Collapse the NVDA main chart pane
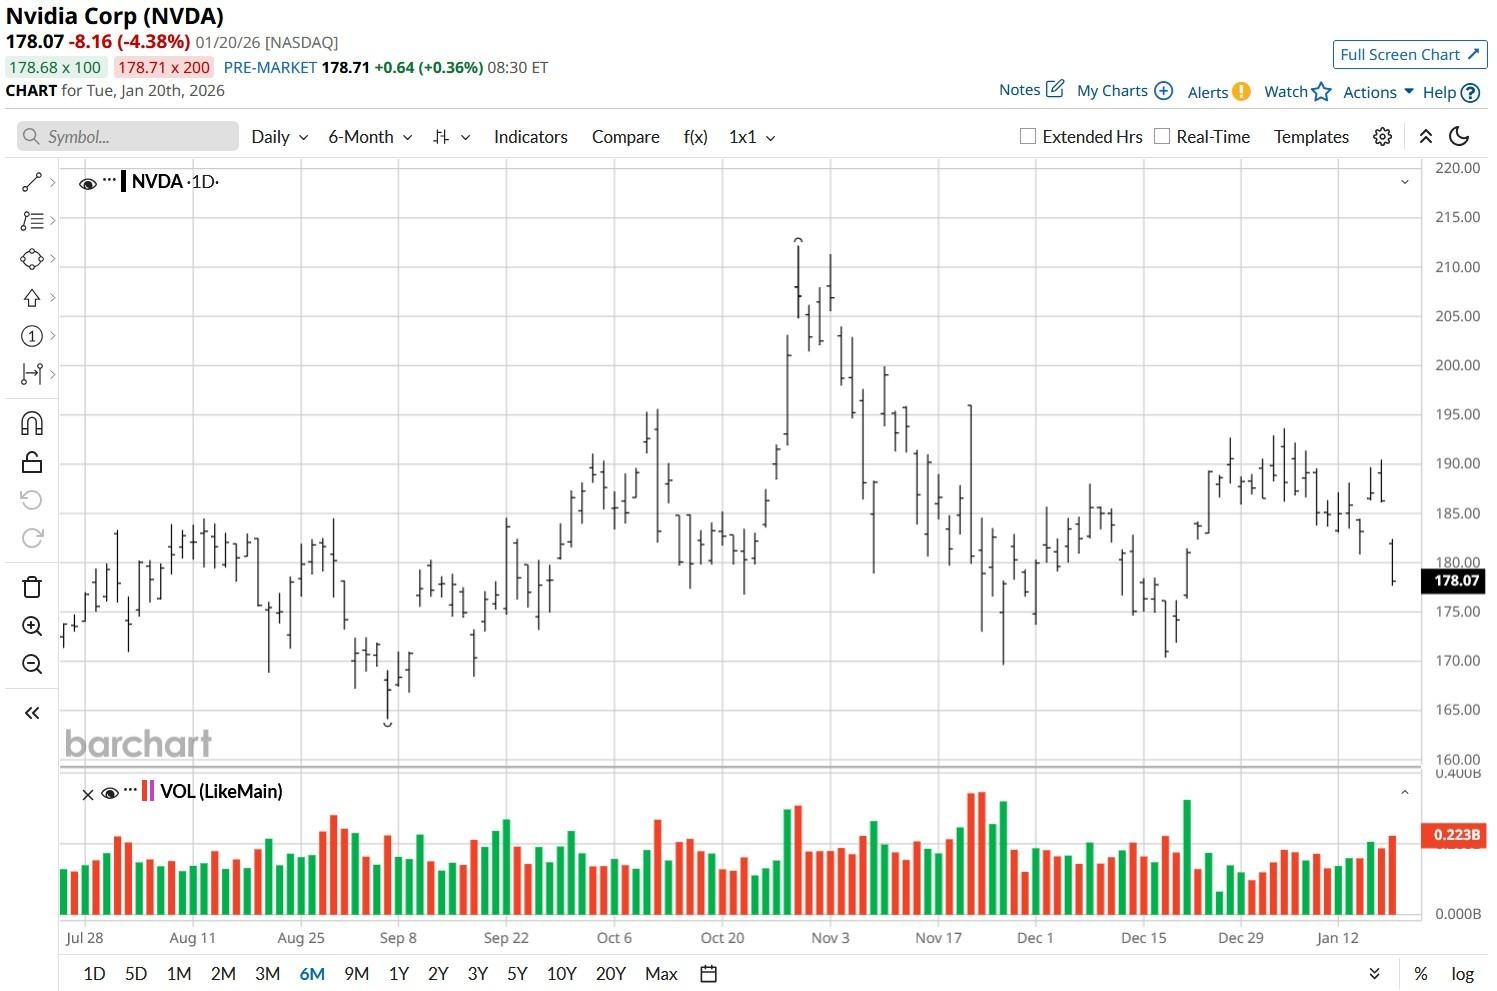This screenshot has height=991, width=1497. tap(1404, 182)
